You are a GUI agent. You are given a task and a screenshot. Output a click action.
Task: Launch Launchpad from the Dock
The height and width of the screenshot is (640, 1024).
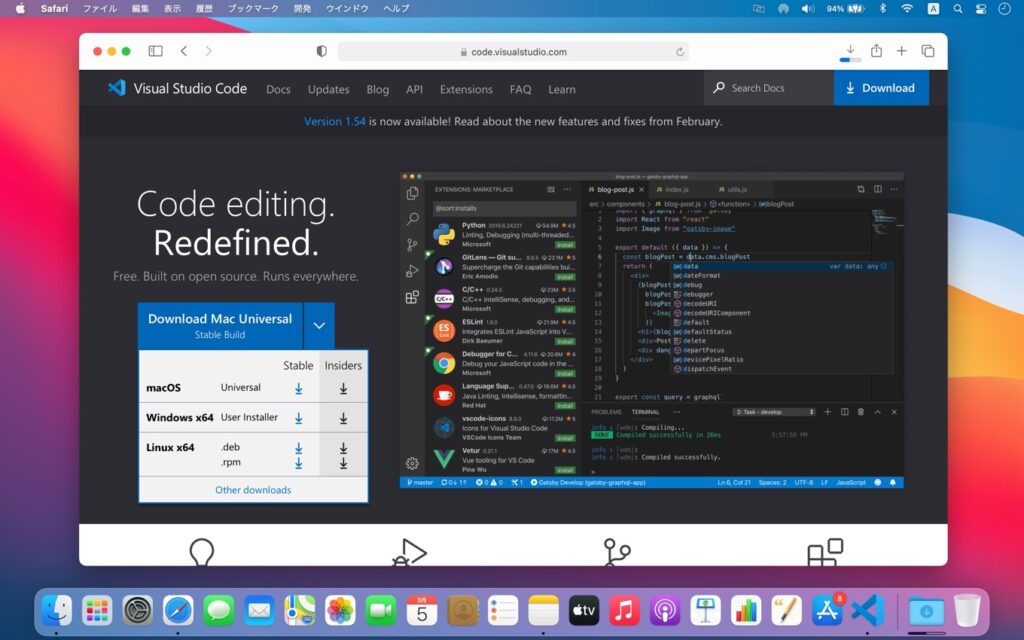[97, 611]
